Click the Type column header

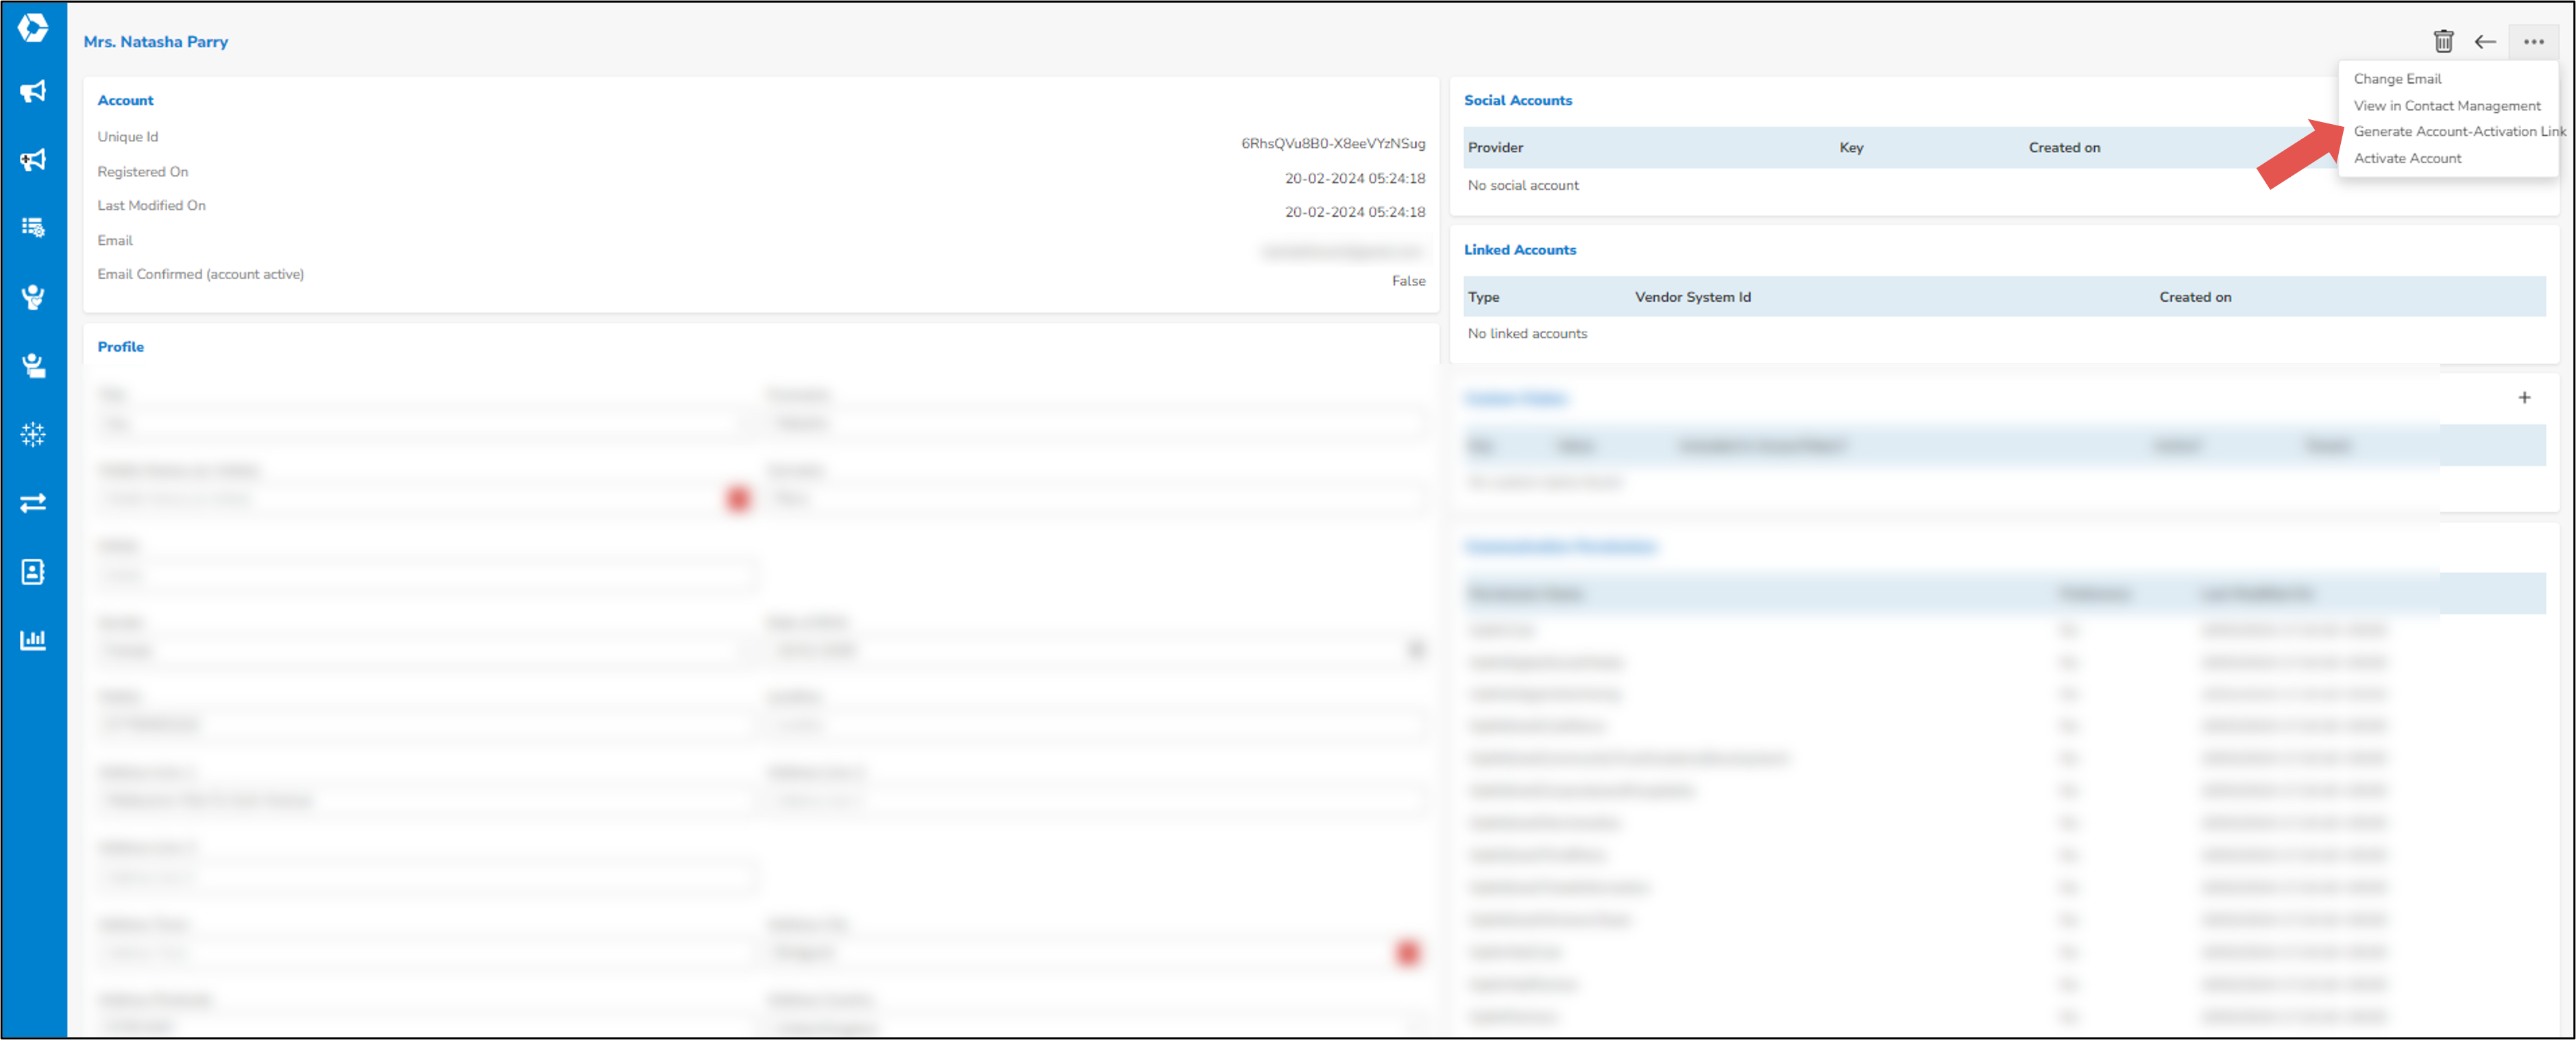tap(1483, 297)
